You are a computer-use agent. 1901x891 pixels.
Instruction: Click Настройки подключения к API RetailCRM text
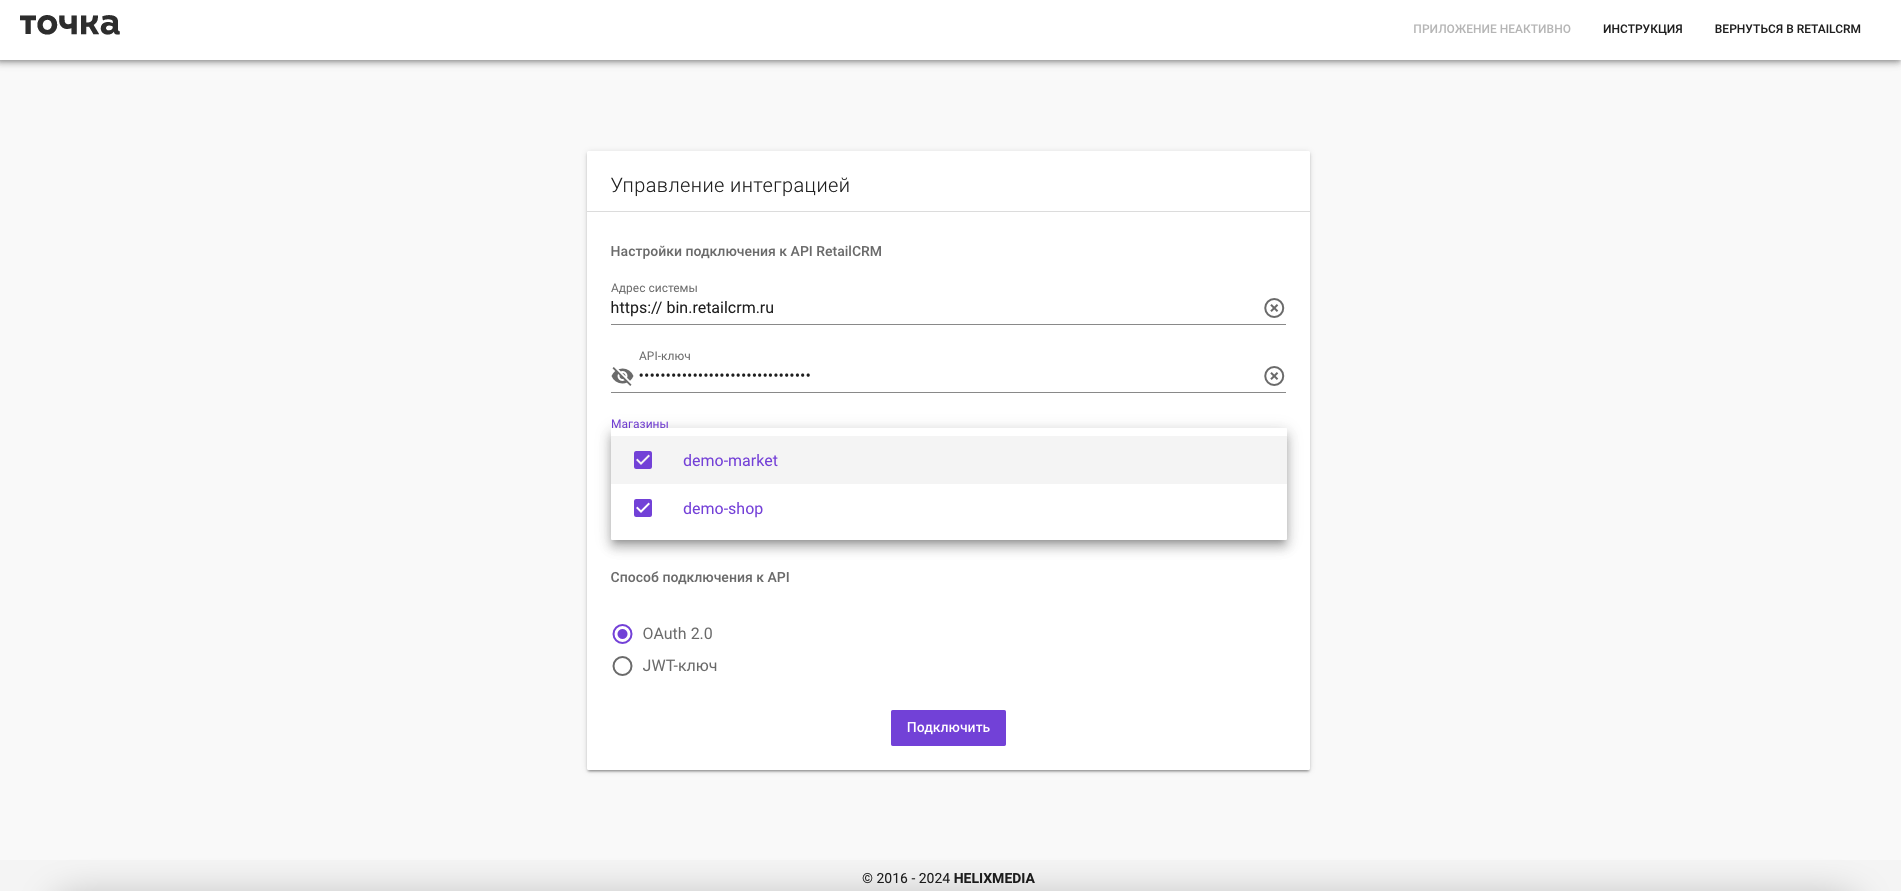tap(746, 251)
